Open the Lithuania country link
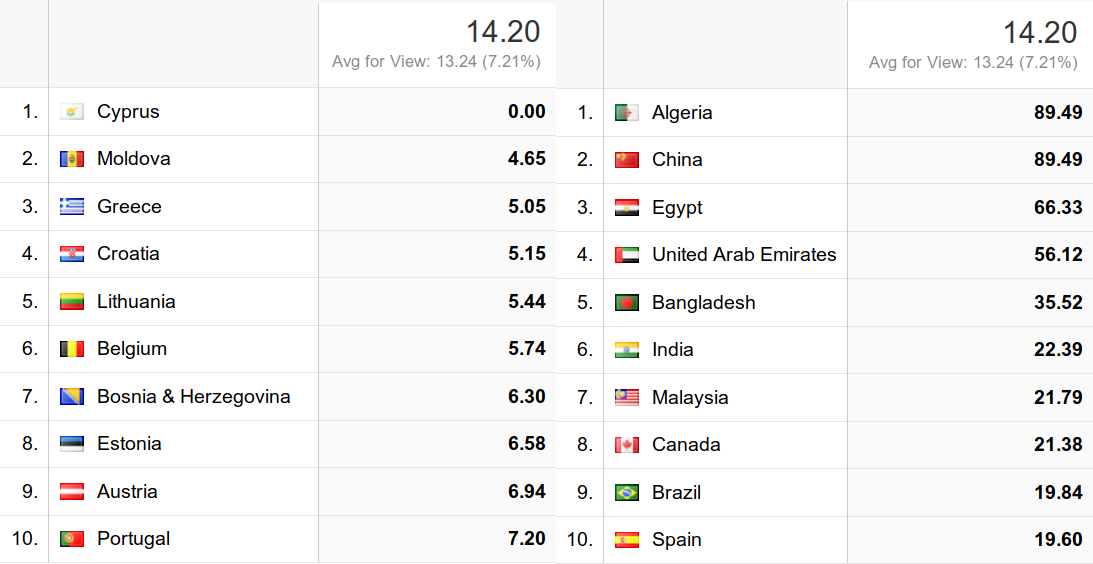This screenshot has width=1093, height=564. [136, 301]
